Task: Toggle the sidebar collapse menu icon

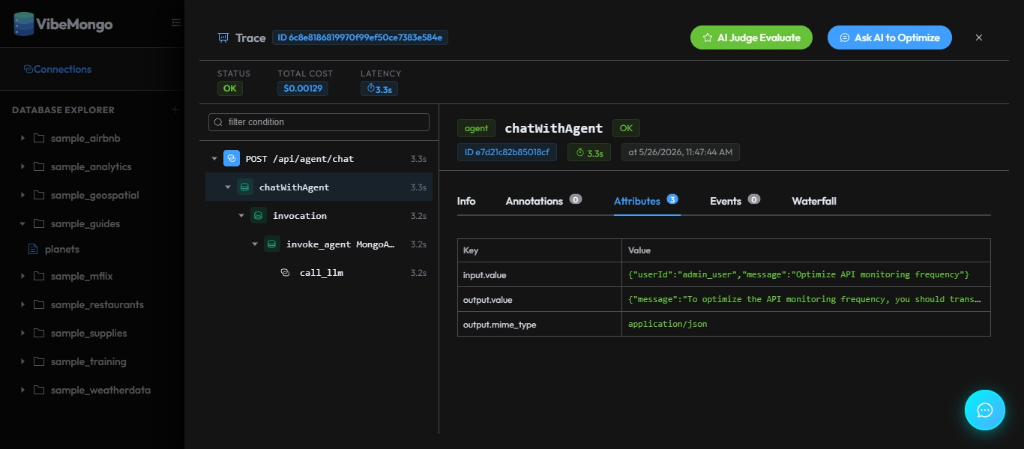Action: click(176, 23)
